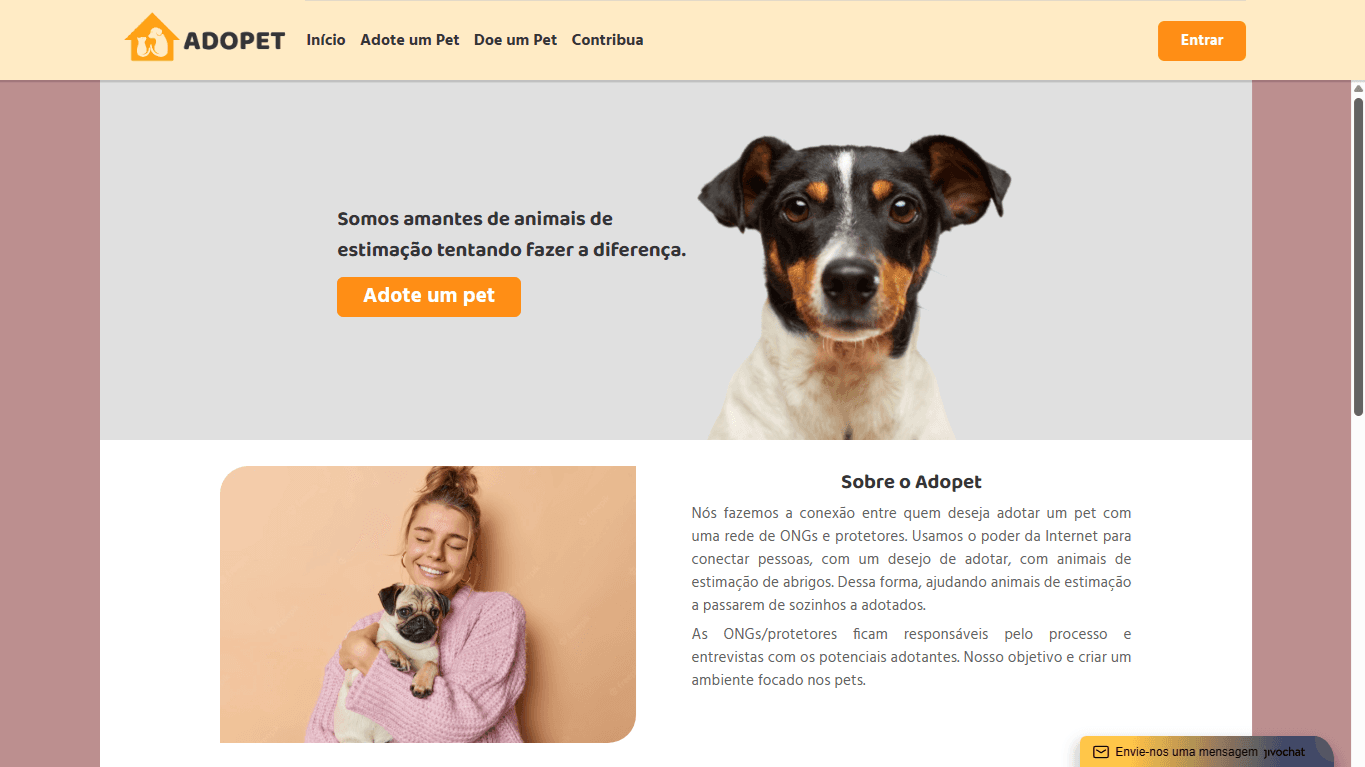Click the scrollbar track below the thumb
This screenshot has height=767, width=1365.
tap(1358, 590)
